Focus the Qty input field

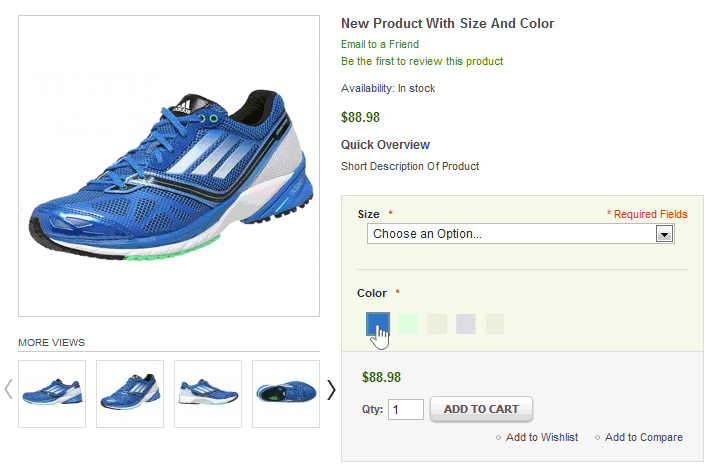click(406, 409)
